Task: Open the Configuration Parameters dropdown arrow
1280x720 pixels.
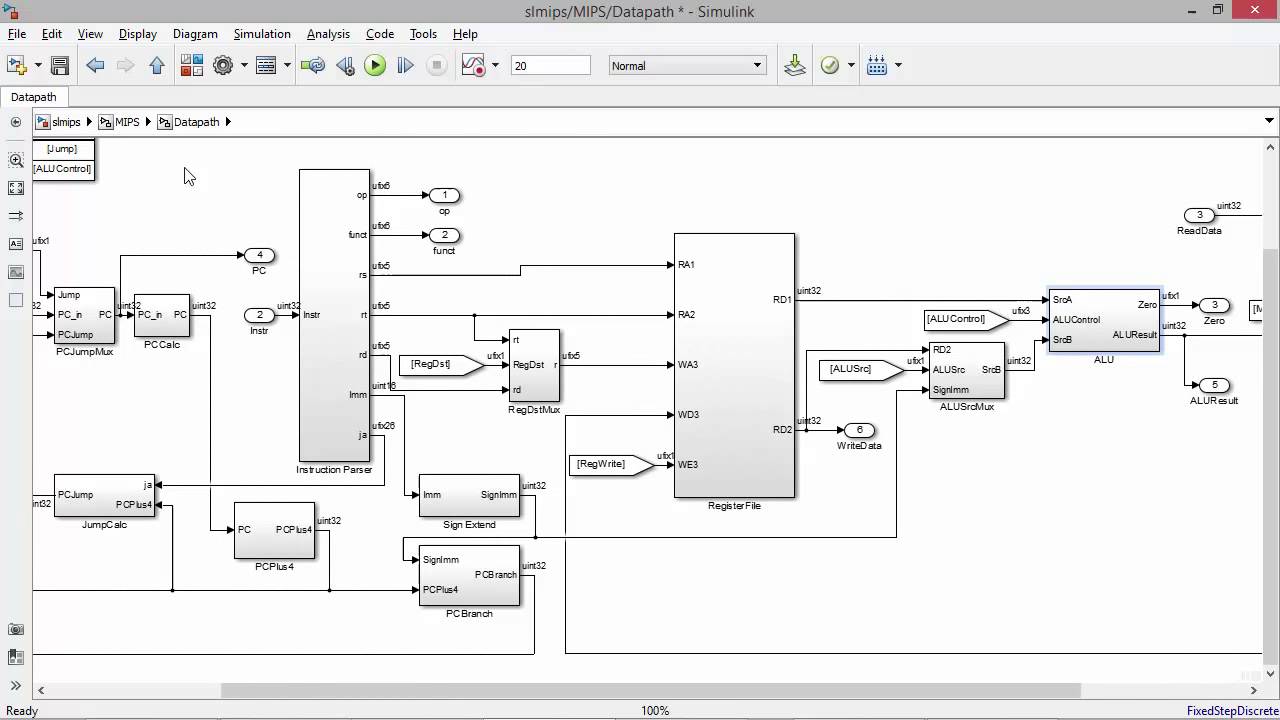Action: 244,65
